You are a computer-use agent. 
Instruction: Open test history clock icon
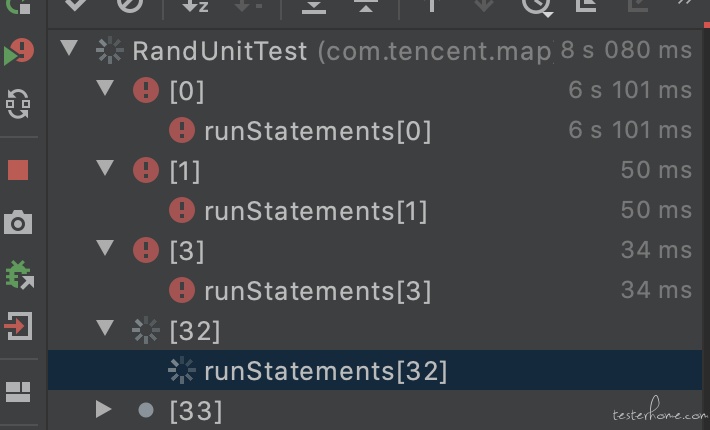click(537, 6)
